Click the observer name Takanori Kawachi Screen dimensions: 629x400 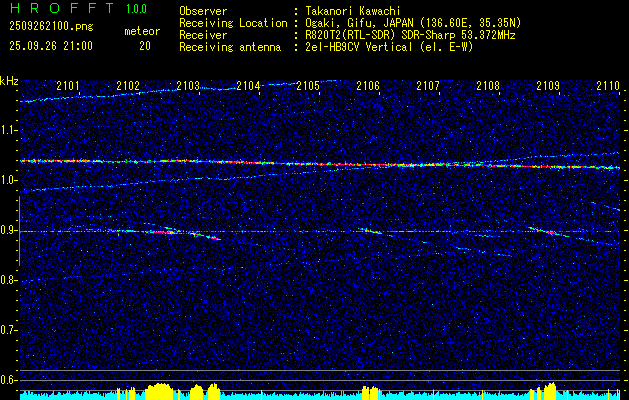click(x=353, y=10)
